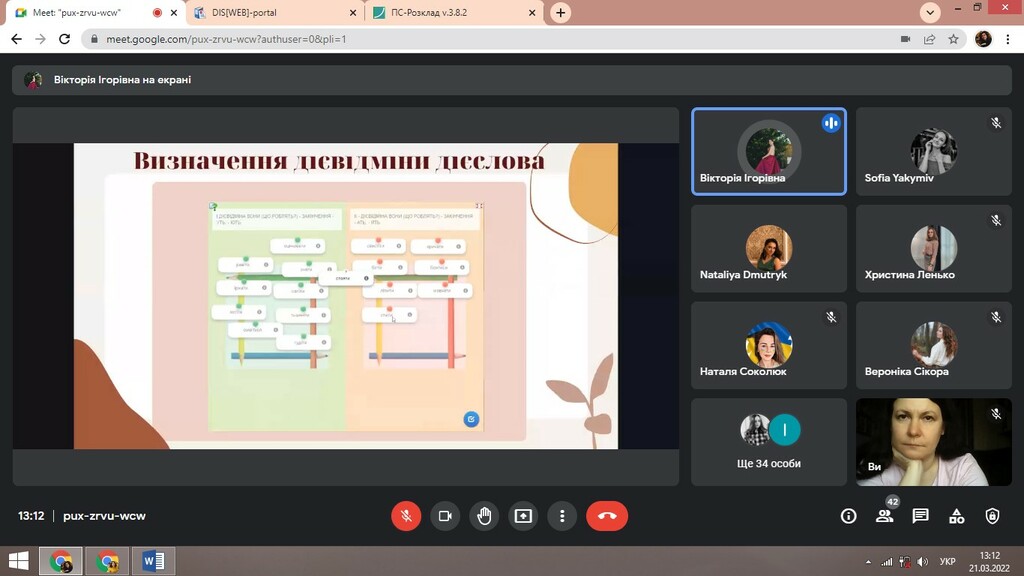This screenshot has width=1024, height=576.
Task: Open the chat panel icon
Action: [x=921, y=516]
